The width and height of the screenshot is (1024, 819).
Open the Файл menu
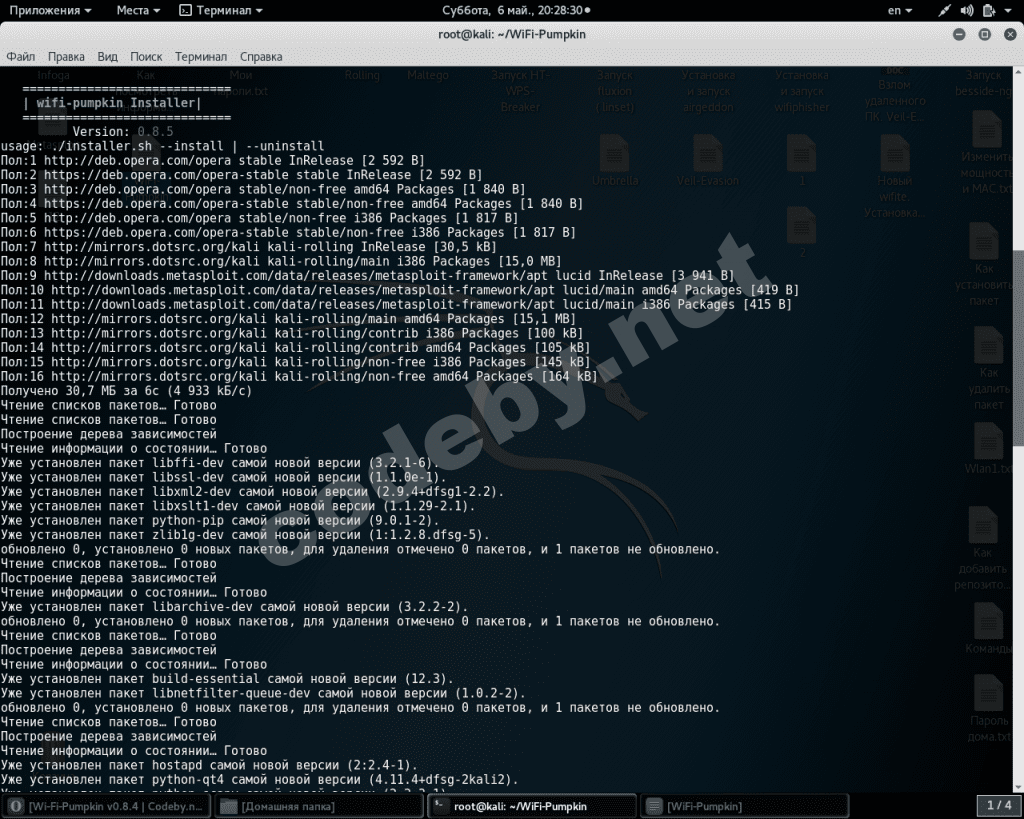coord(20,57)
